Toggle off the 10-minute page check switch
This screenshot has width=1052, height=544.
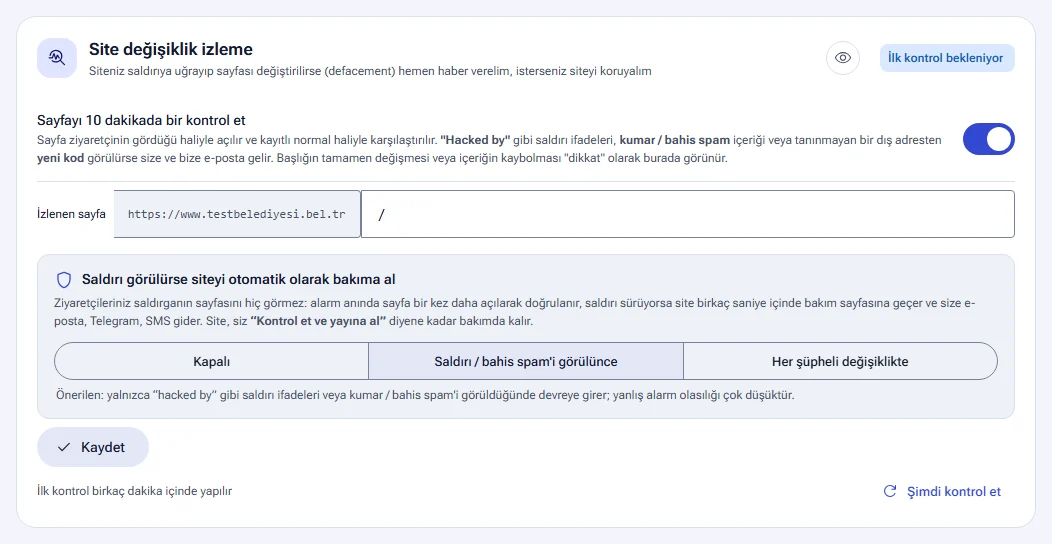point(988,139)
